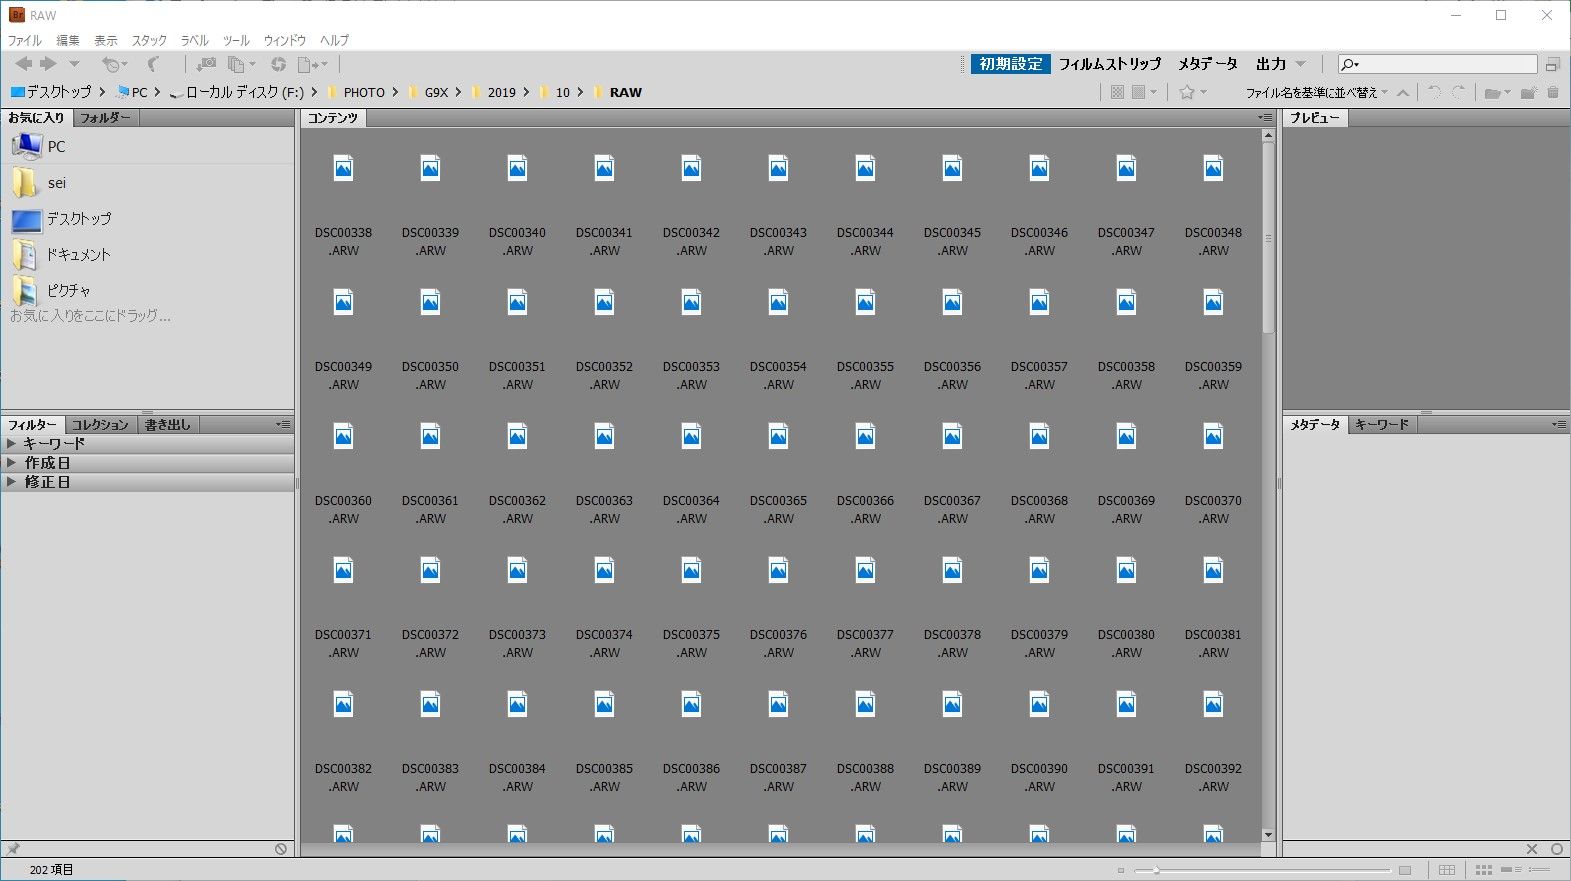Toggle compact mode icon beside search

tap(1552, 64)
